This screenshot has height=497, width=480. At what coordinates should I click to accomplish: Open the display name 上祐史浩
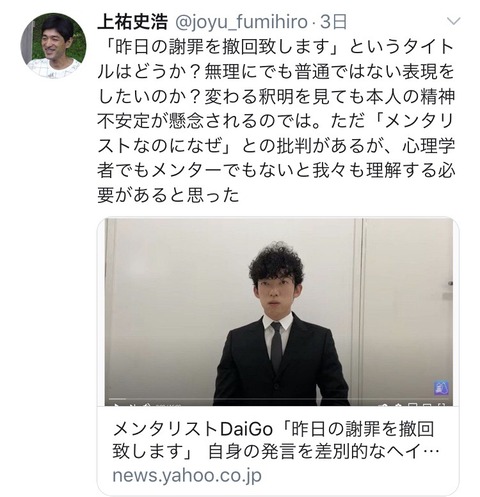click(x=132, y=22)
